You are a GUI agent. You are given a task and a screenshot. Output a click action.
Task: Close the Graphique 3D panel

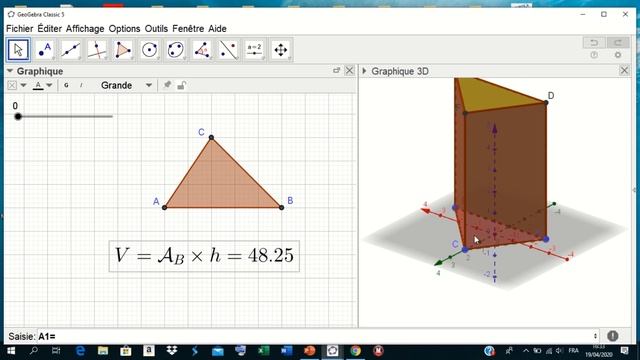coord(624,71)
